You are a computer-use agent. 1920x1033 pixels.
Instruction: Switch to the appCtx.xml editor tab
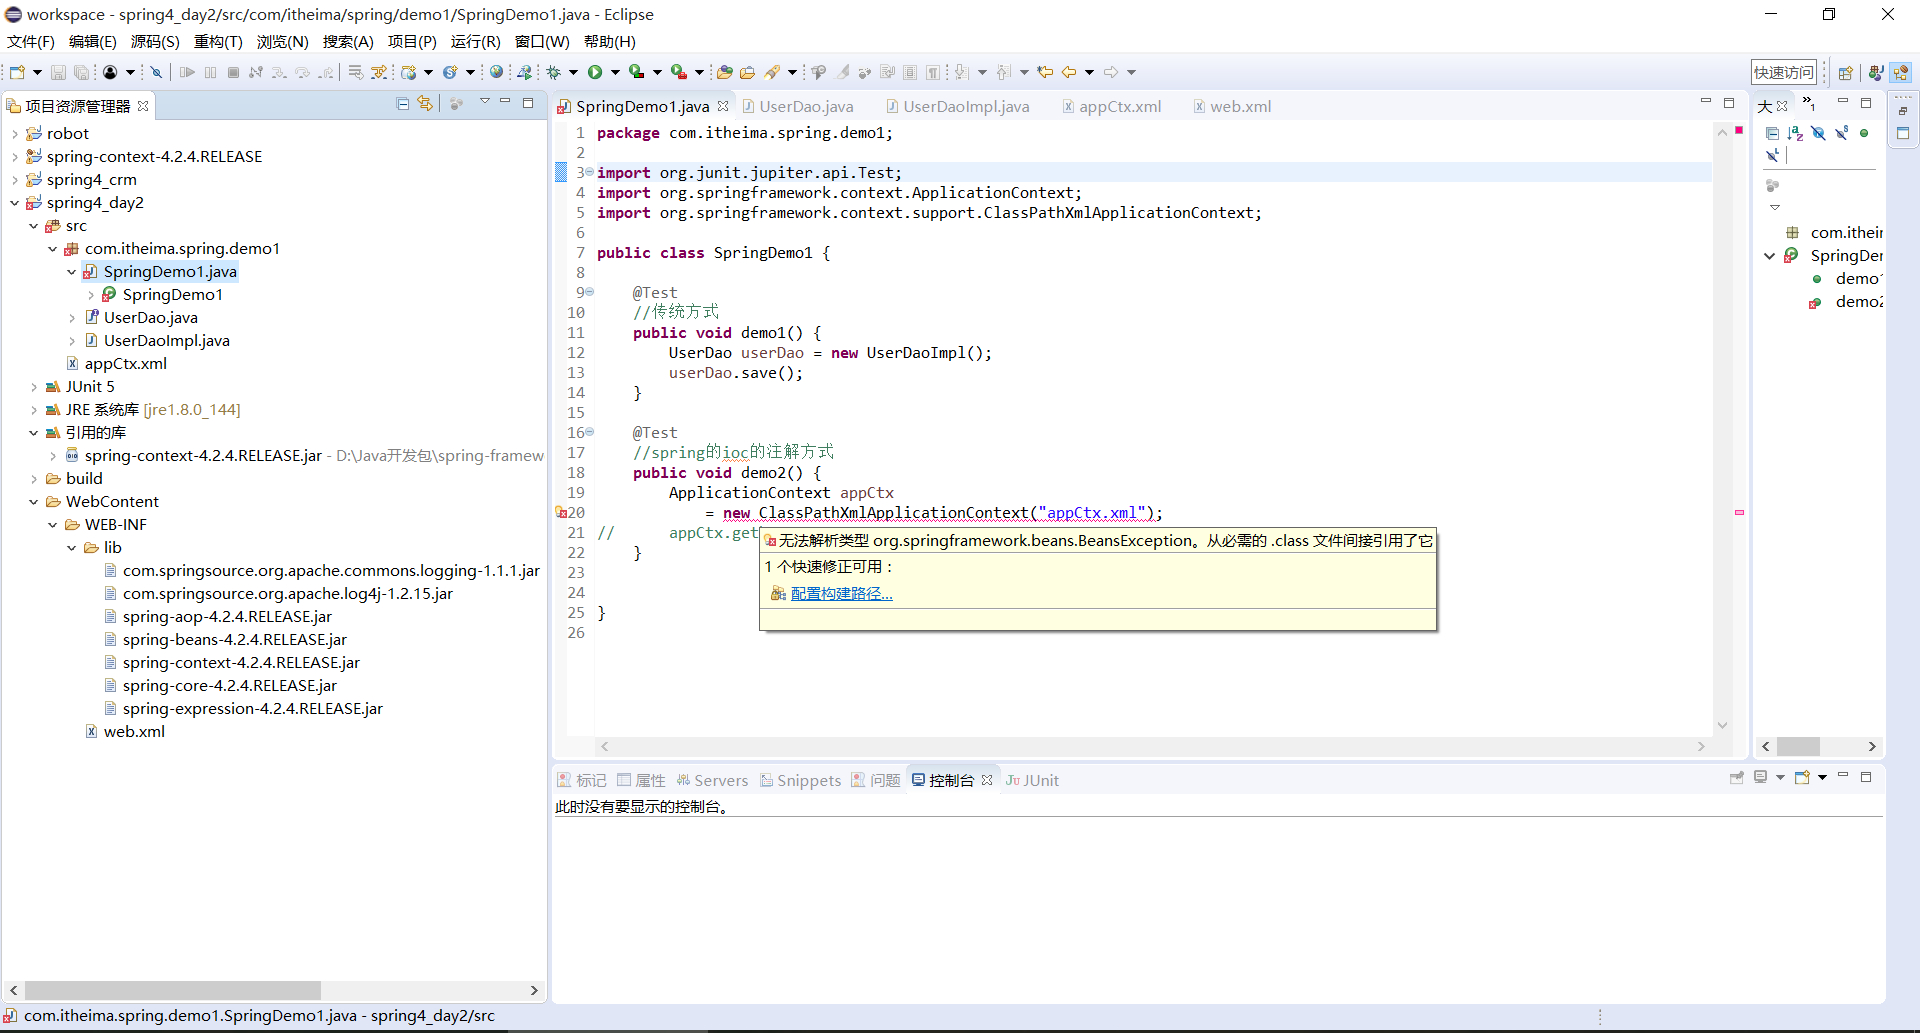pyautogui.click(x=1111, y=106)
